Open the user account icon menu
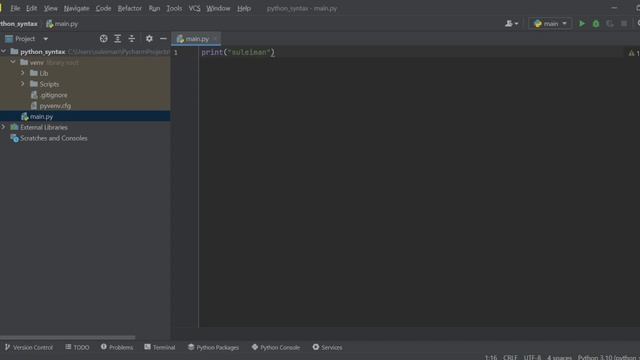Image resolution: width=640 pixels, height=360 pixels. [511, 24]
